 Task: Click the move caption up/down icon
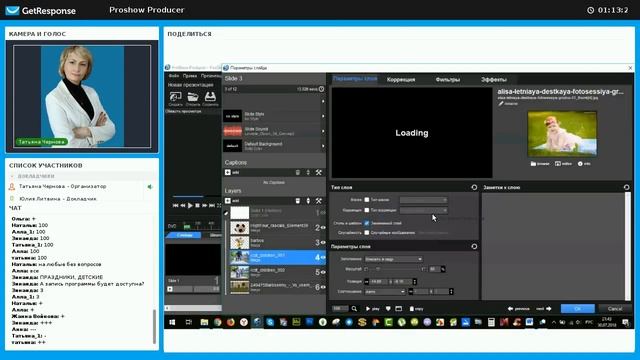(x=308, y=173)
